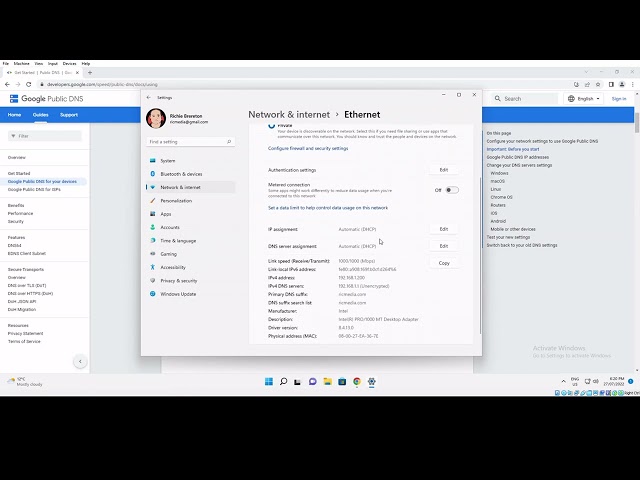Open taskbar Search icon

283,381
